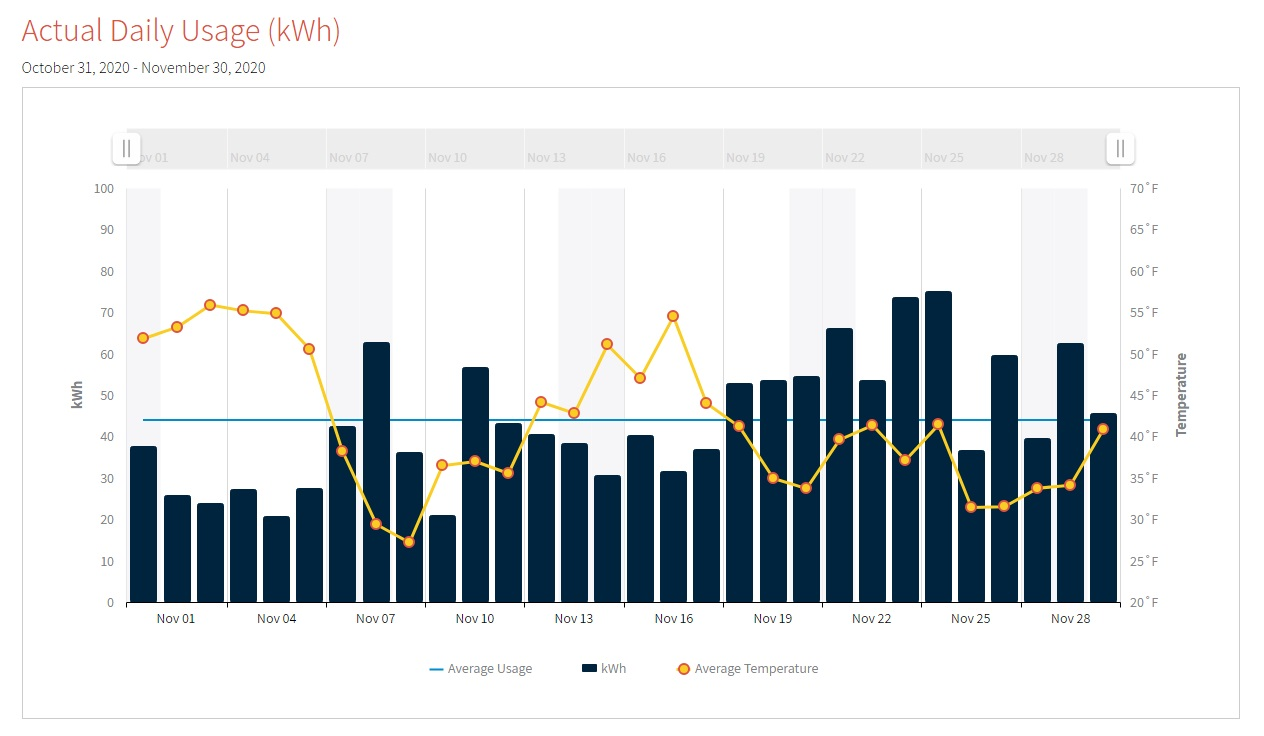The height and width of the screenshot is (736, 1264).
Task: Click the left range selector handle
Action: tap(126, 149)
